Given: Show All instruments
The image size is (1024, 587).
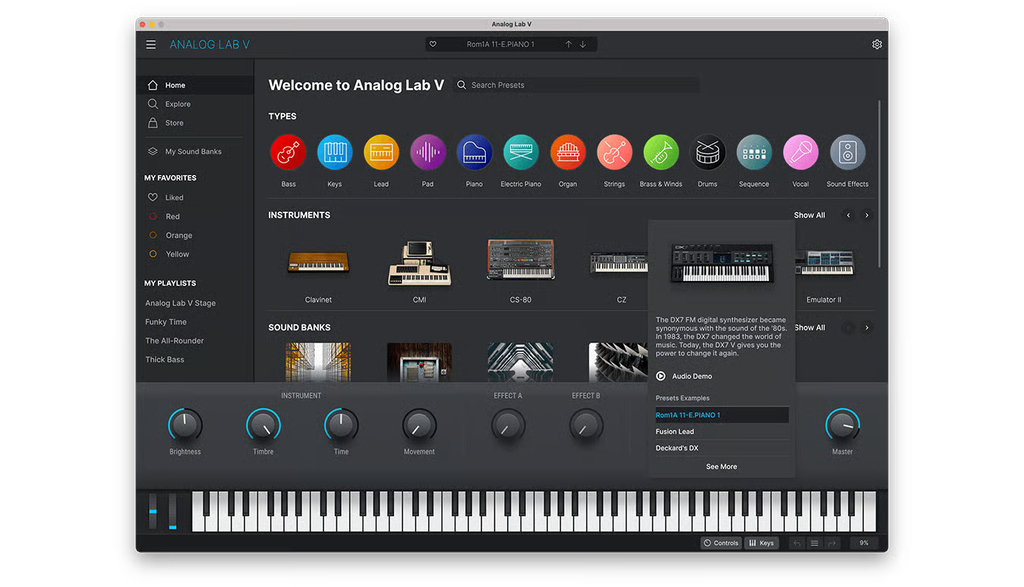Looking at the screenshot, I should click(x=809, y=215).
